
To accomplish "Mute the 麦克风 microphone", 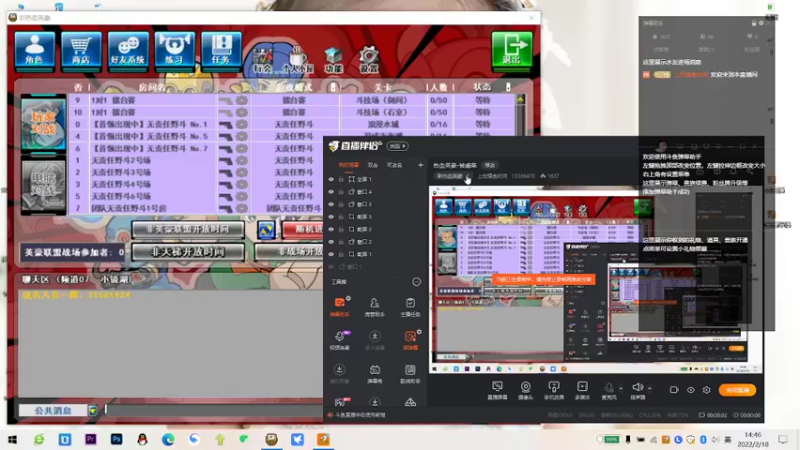I will (x=609, y=390).
